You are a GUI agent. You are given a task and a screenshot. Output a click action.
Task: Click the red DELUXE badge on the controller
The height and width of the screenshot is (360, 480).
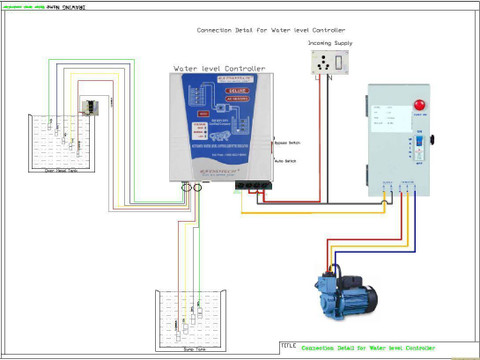coord(237,91)
